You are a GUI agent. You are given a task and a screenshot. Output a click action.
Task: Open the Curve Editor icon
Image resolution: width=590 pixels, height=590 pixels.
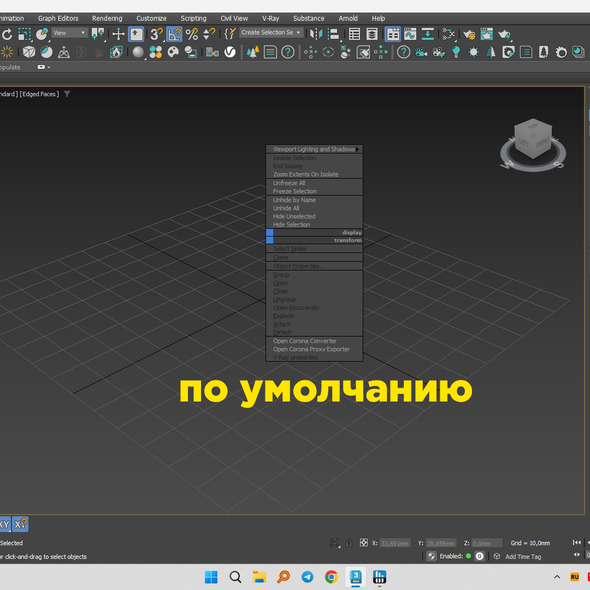(x=410, y=34)
